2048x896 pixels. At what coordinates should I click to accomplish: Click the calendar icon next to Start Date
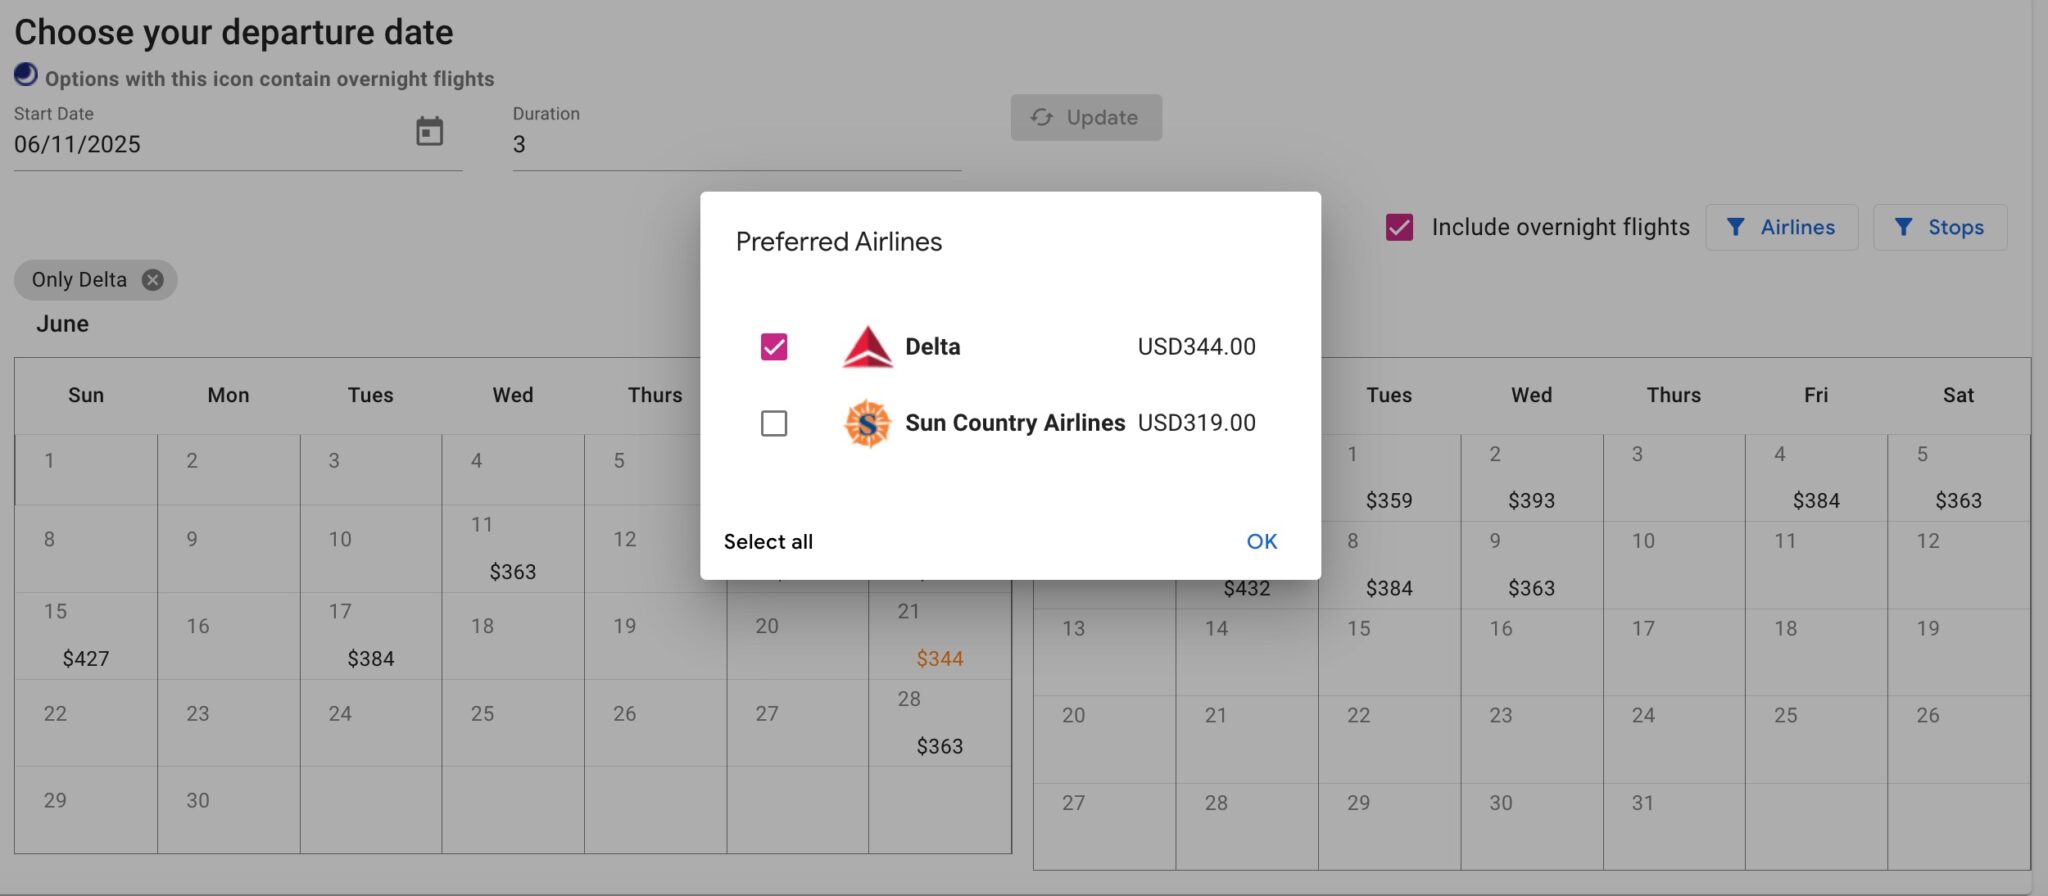[430, 130]
